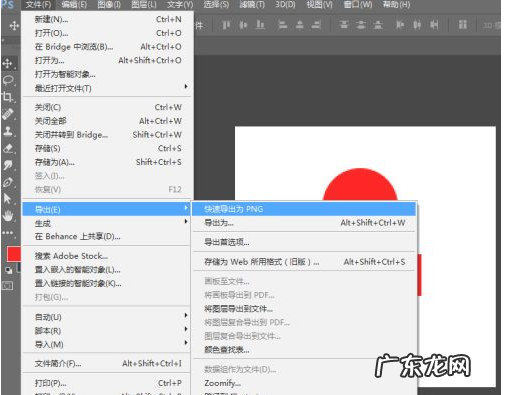Open the 图像(I) menu
The width and height of the screenshot is (509, 395).
(109, 5)
